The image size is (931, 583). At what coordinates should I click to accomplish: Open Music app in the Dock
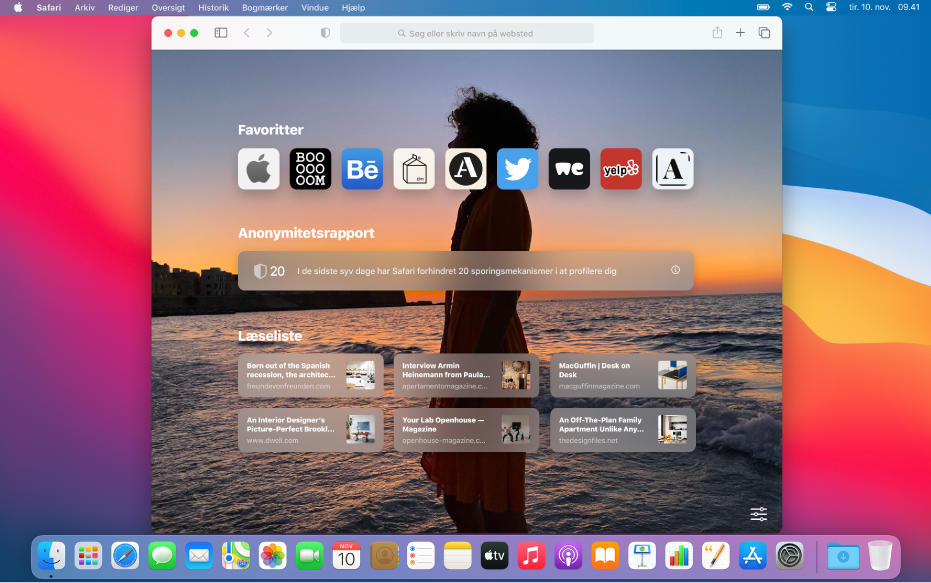click(x=532, y=555)
